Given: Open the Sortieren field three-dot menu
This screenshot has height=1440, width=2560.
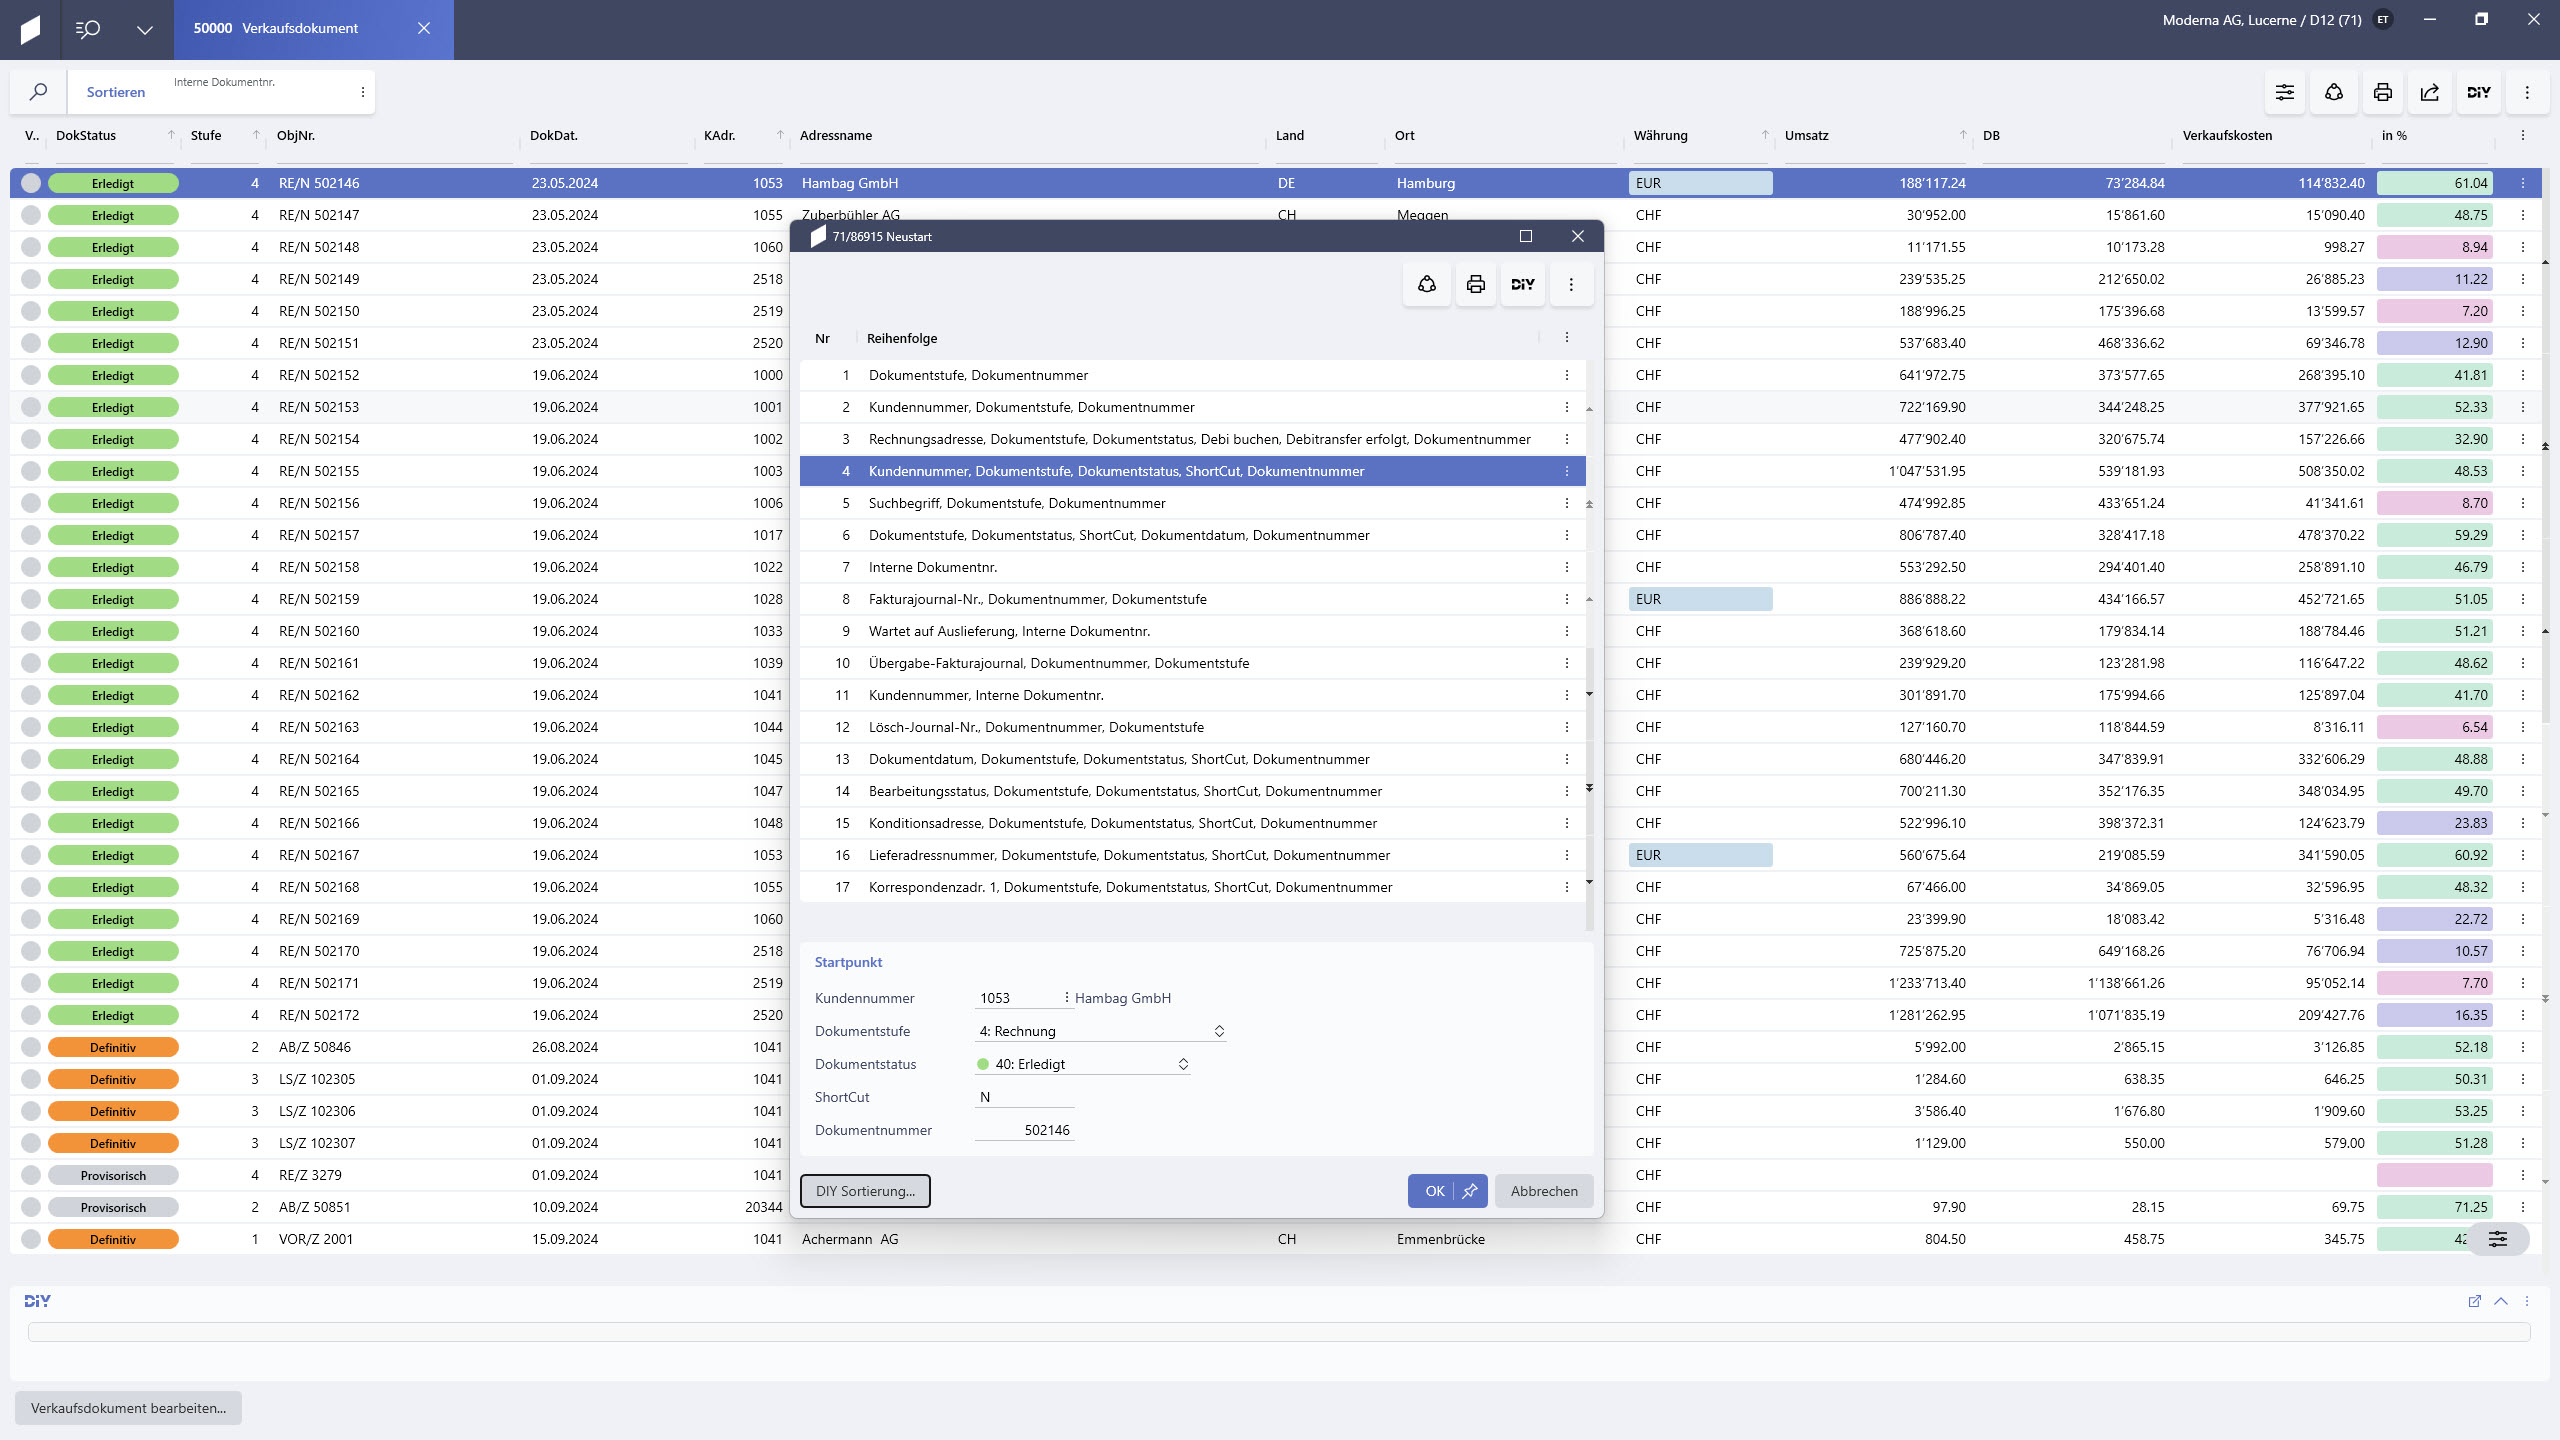Looking at the screenshot, I should (362, 92).
